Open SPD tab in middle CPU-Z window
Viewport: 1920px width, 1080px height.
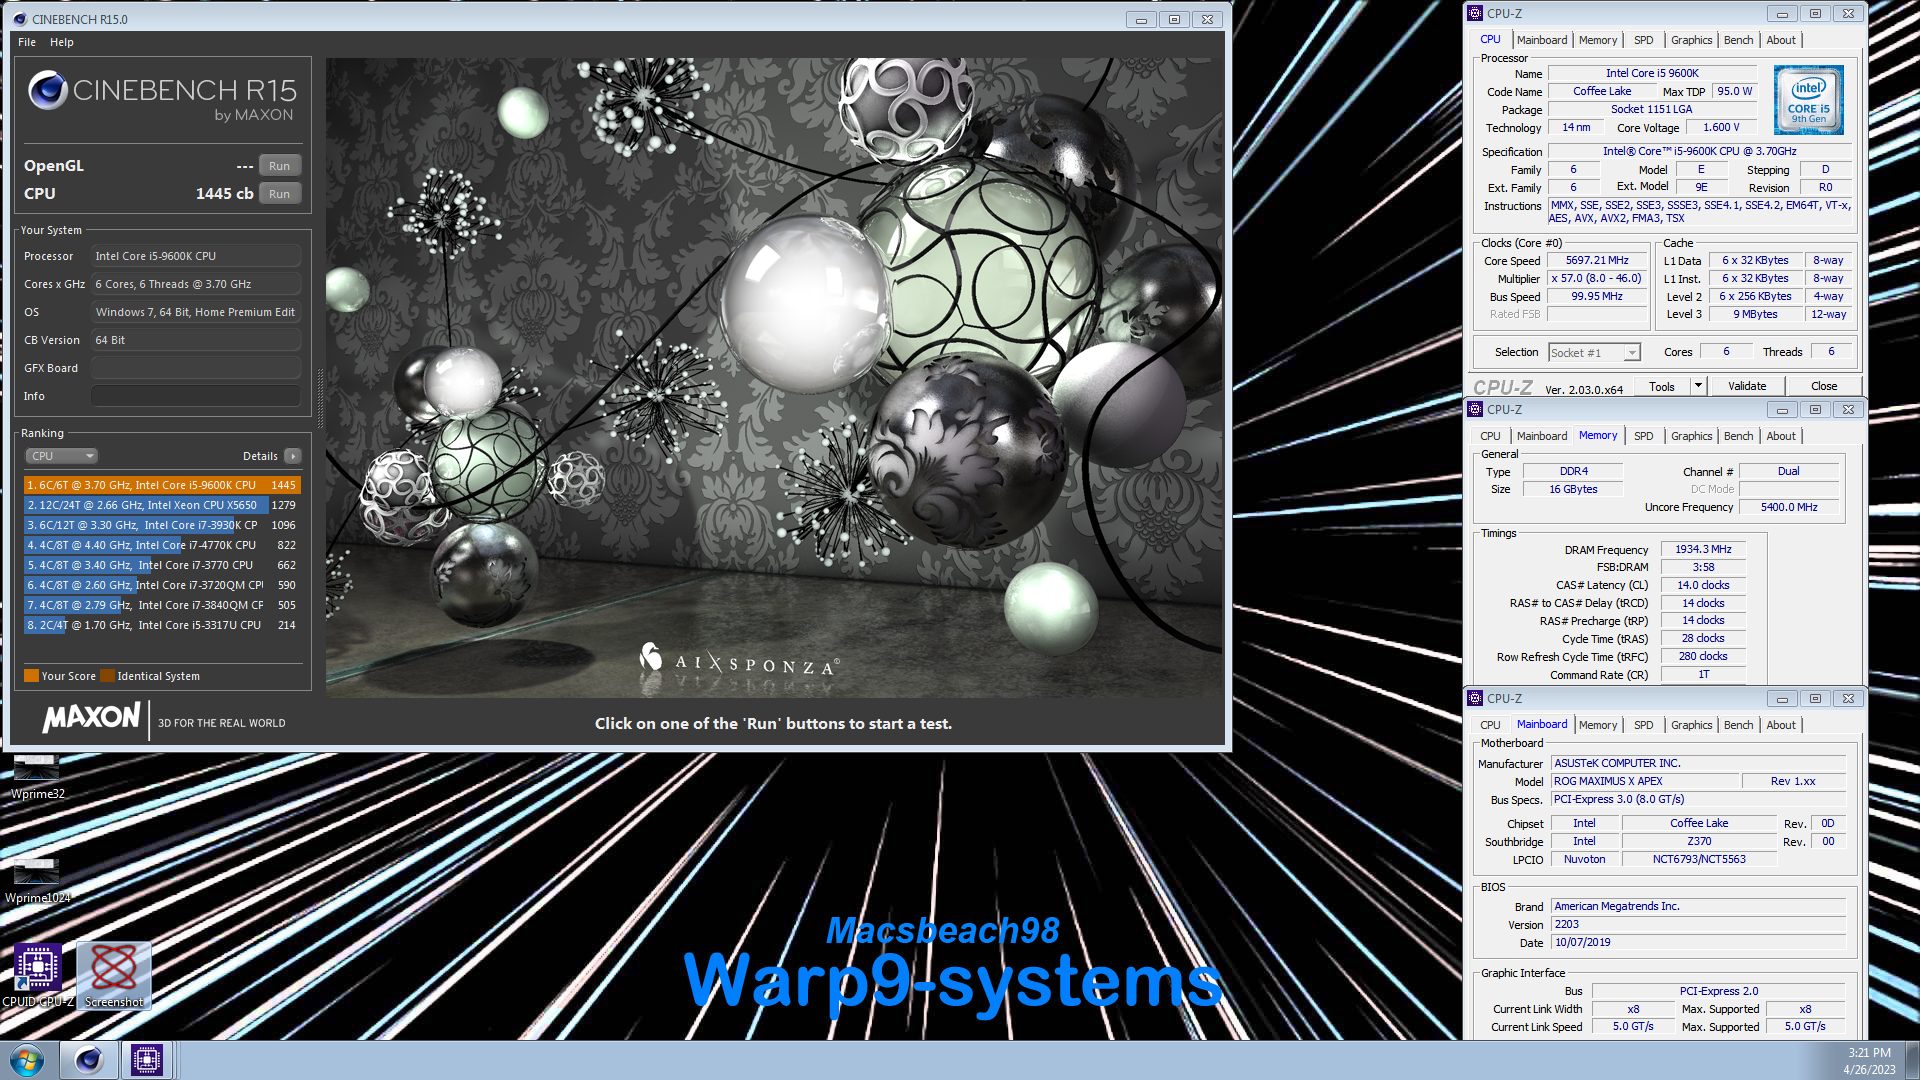coord(1644,436)
